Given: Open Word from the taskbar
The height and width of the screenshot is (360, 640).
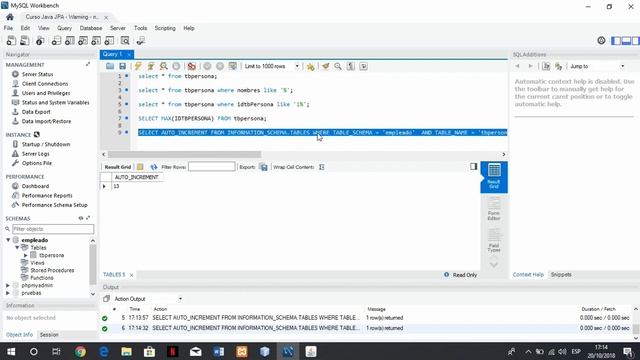Looking at the screenshot, I should point(219,351).
